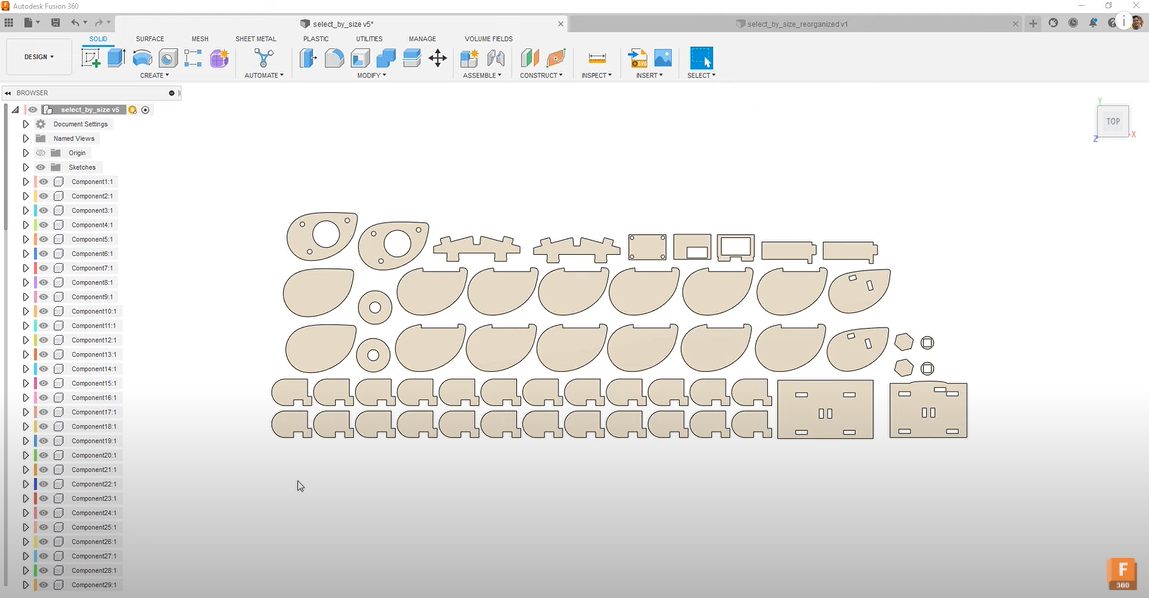Click TOP on the ViewCube
The height and width of the screenshot is (598, 1149).
pos(1113,120)
